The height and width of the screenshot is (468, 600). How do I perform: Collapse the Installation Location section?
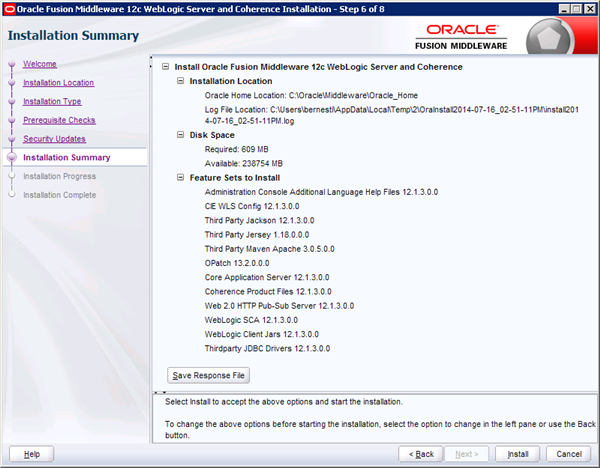[180, 81]
